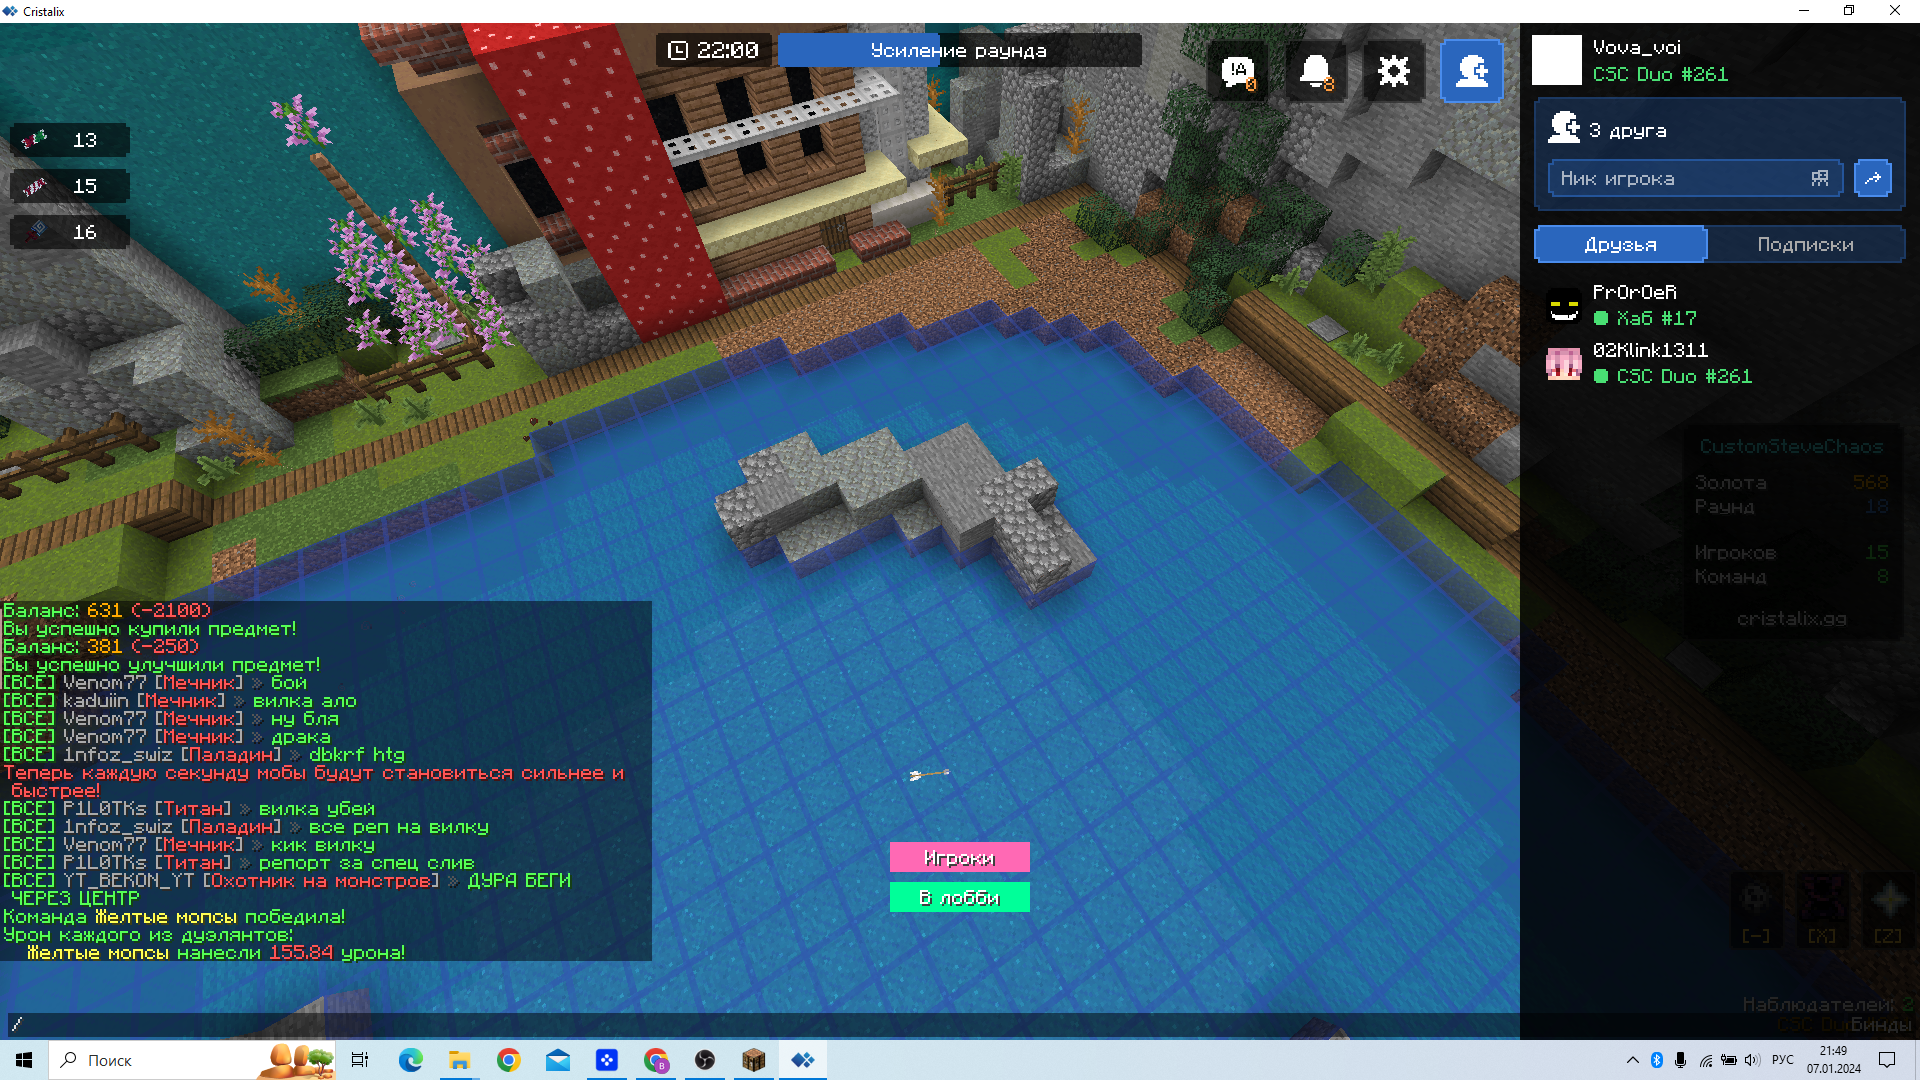Click the first item counter showing 13
This screenshot has width=1920, height=1080.
tap(70, 140)
